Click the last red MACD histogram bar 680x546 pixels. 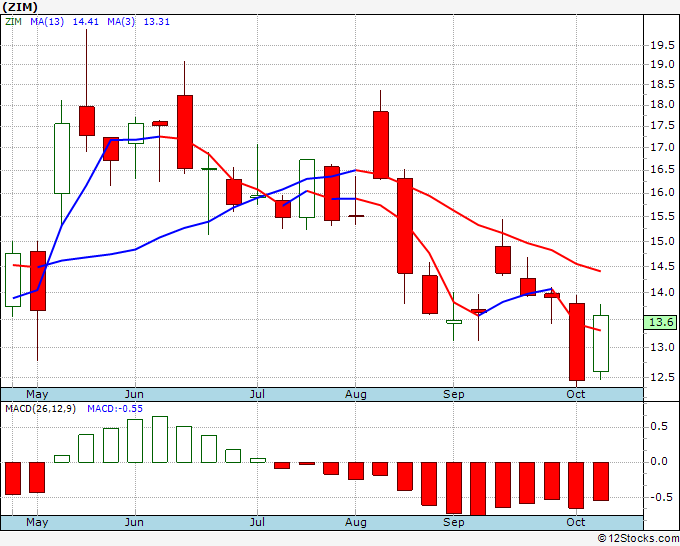tap(601, 481)
